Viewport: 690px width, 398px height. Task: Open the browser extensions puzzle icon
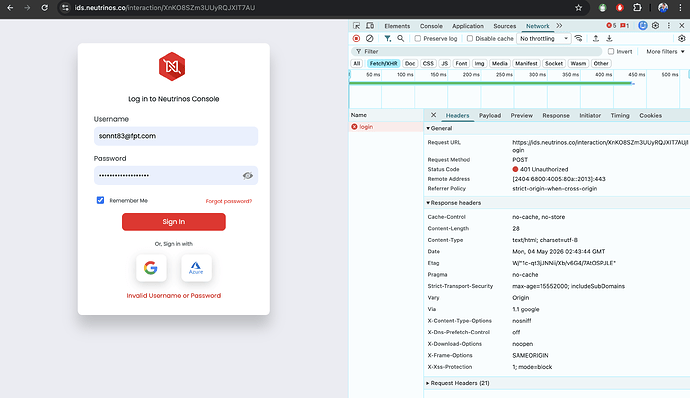pos(637,7)
